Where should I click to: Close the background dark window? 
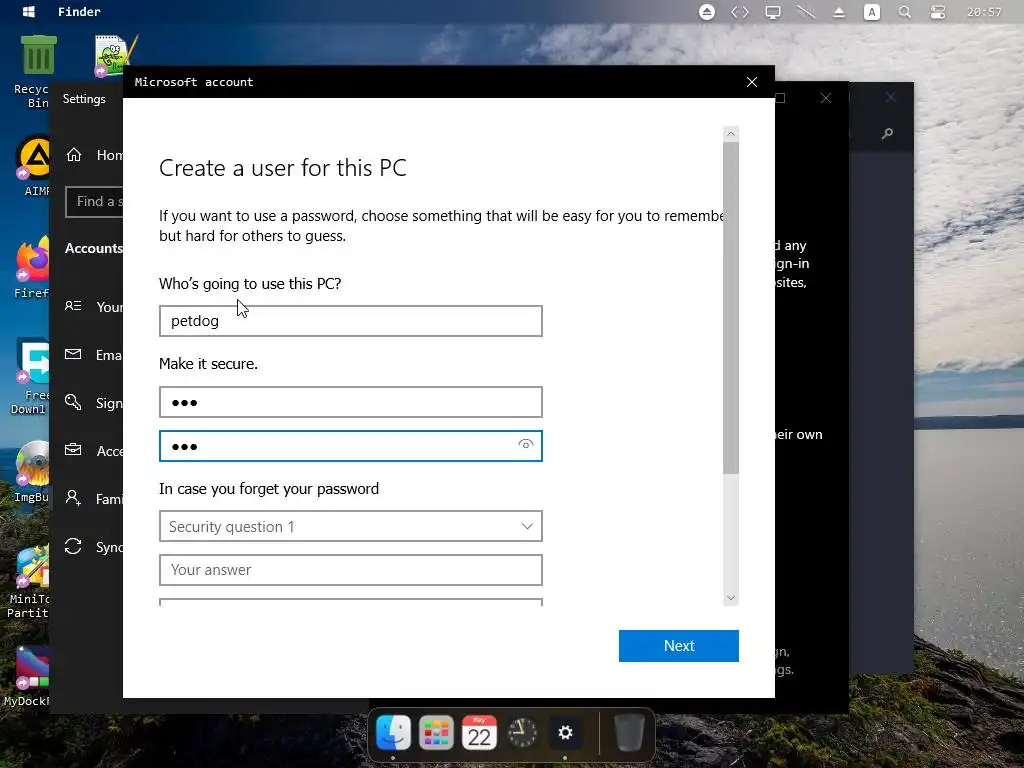click(891, 97)
